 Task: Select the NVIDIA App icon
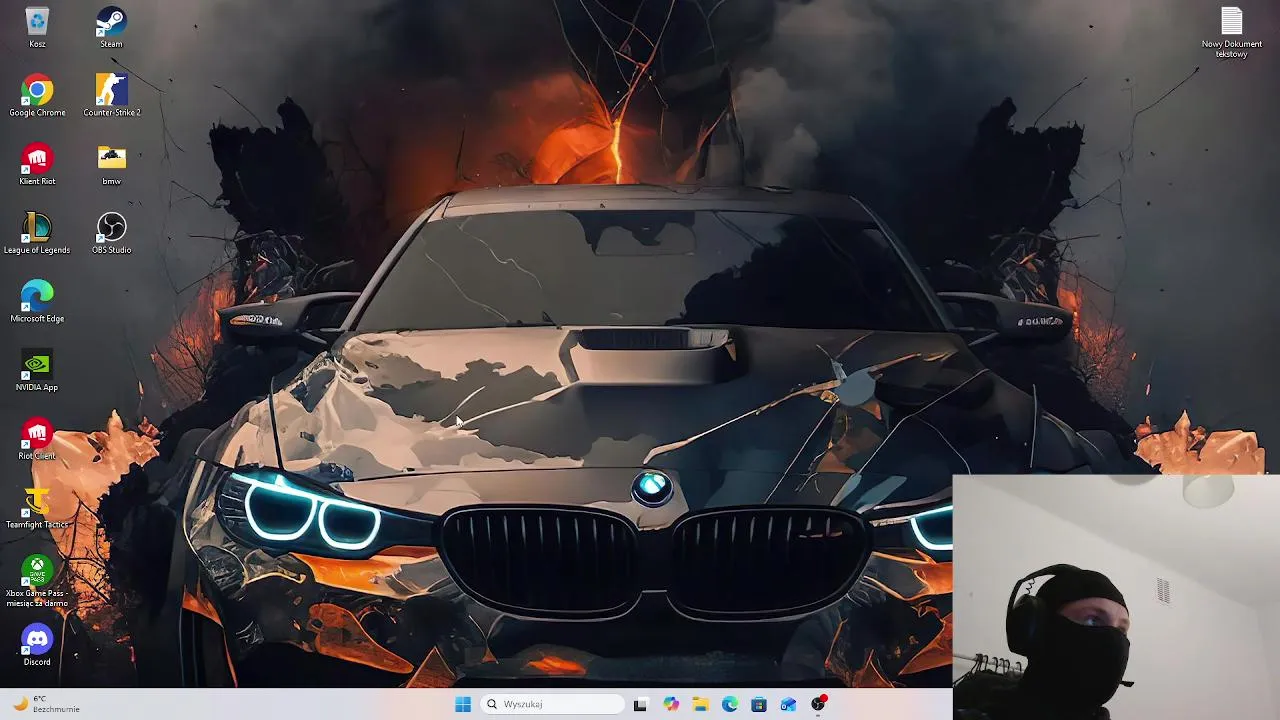click(37, 371)
